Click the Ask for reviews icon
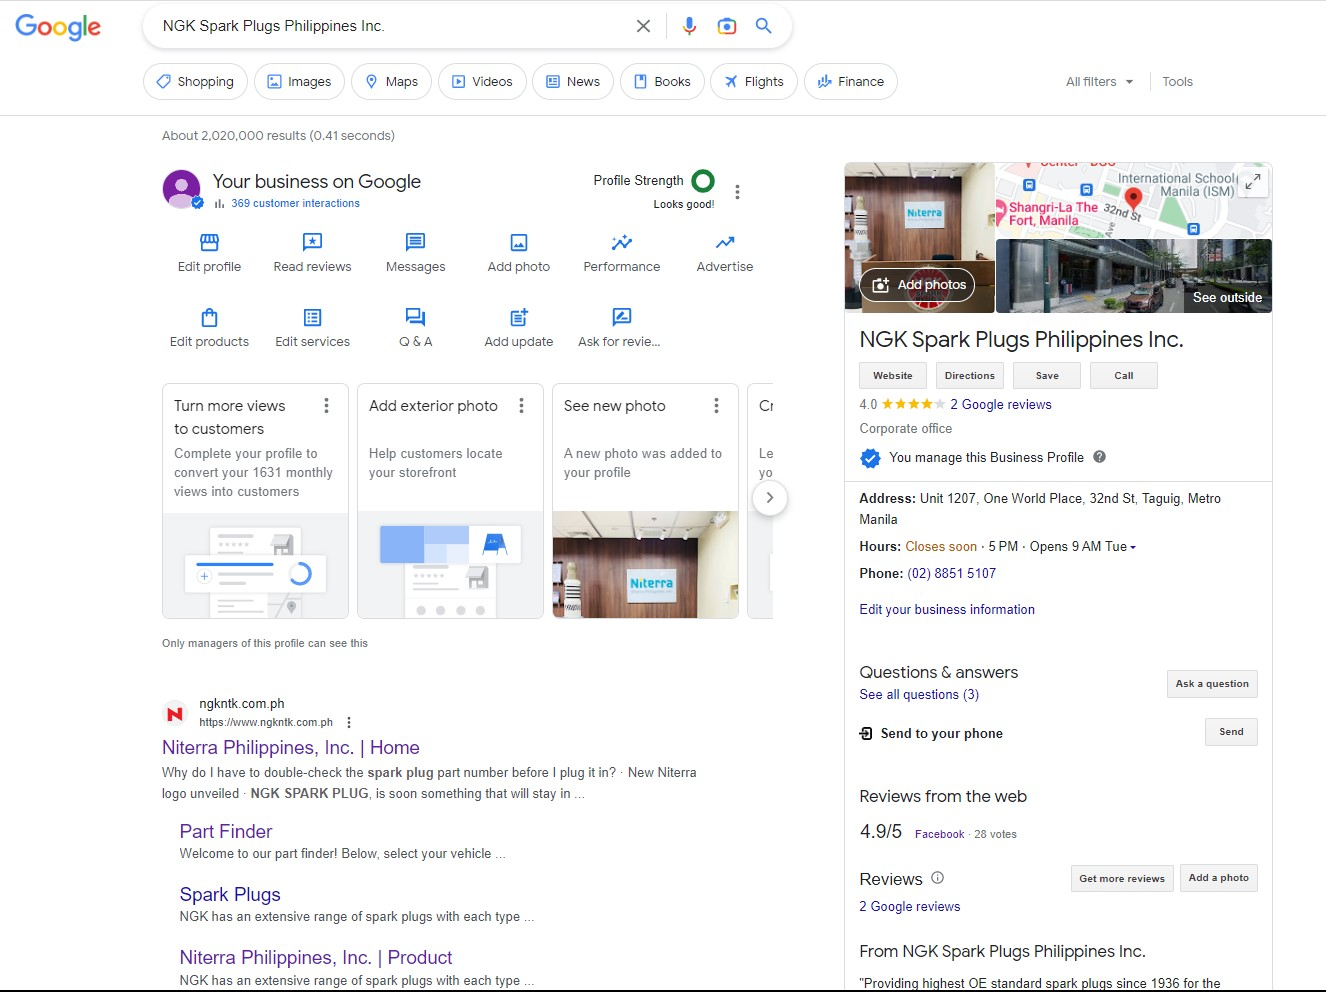Image resolution: width=1326 pixels, height=992 pixels. tap(622, 317)
